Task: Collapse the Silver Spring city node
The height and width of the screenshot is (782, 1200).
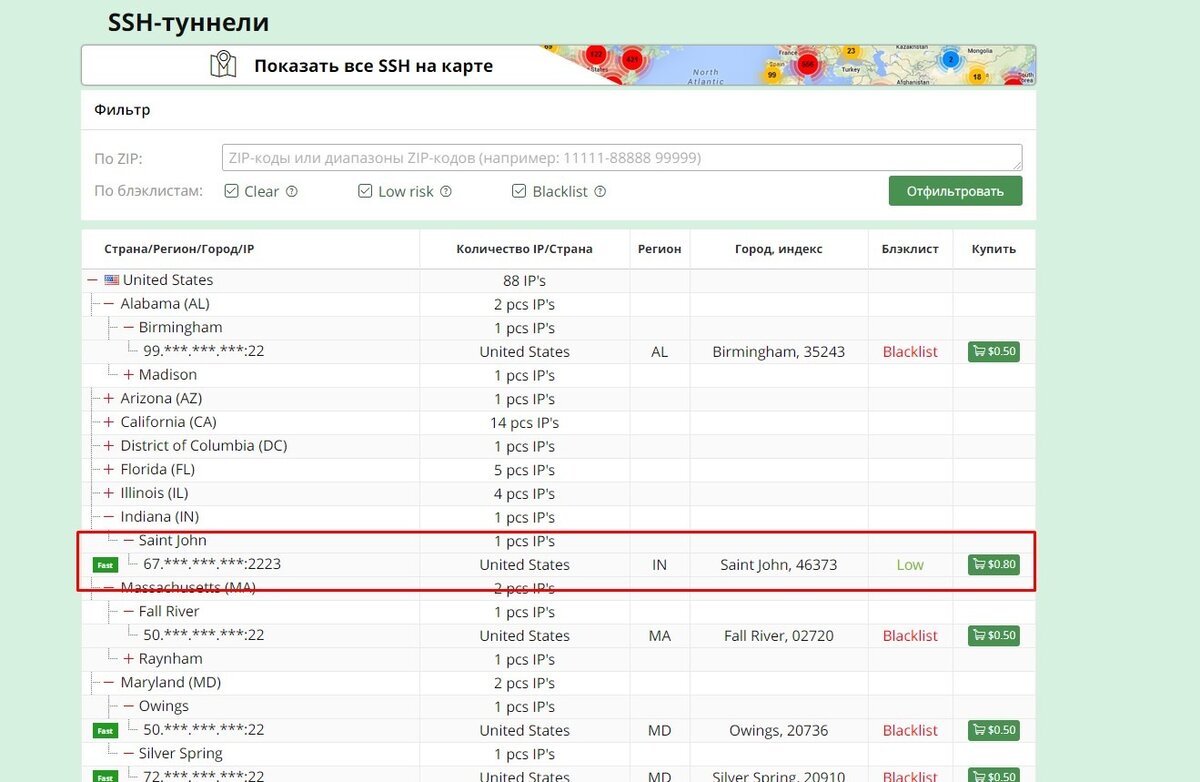Action: point(128,753)
